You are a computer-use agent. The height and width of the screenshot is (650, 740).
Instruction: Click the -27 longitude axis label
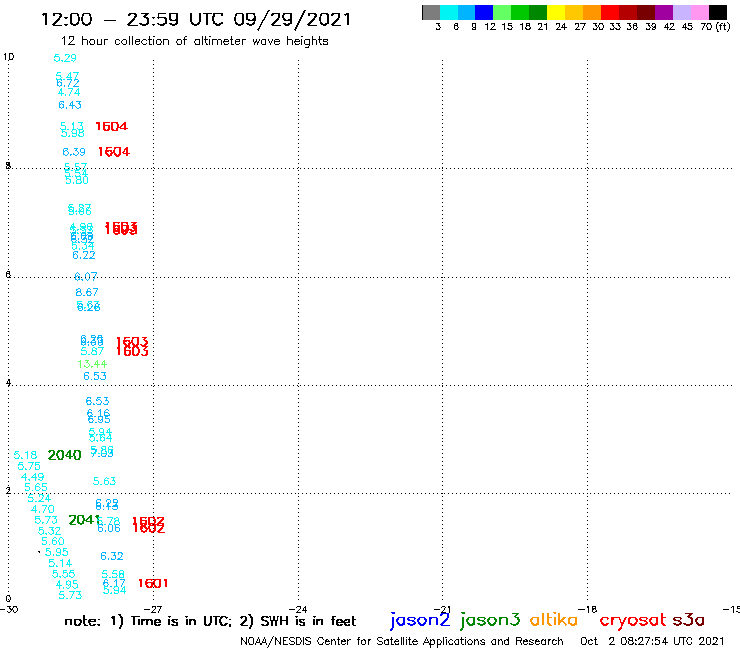[153, 609]
